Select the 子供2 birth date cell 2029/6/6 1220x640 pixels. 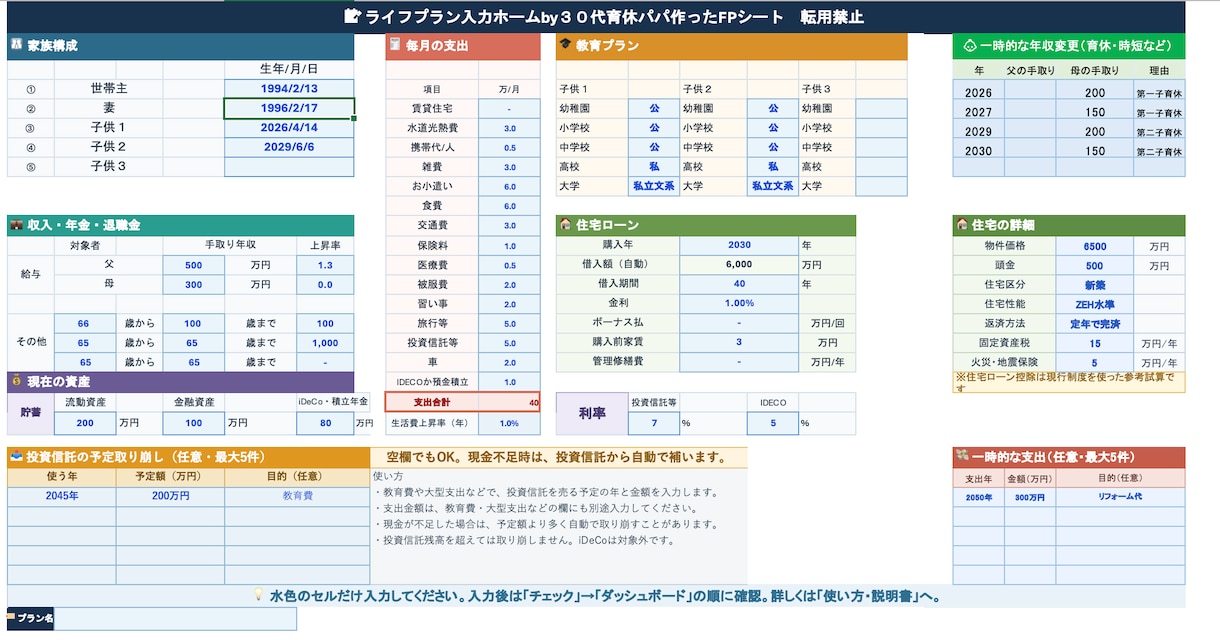(288, 147)
